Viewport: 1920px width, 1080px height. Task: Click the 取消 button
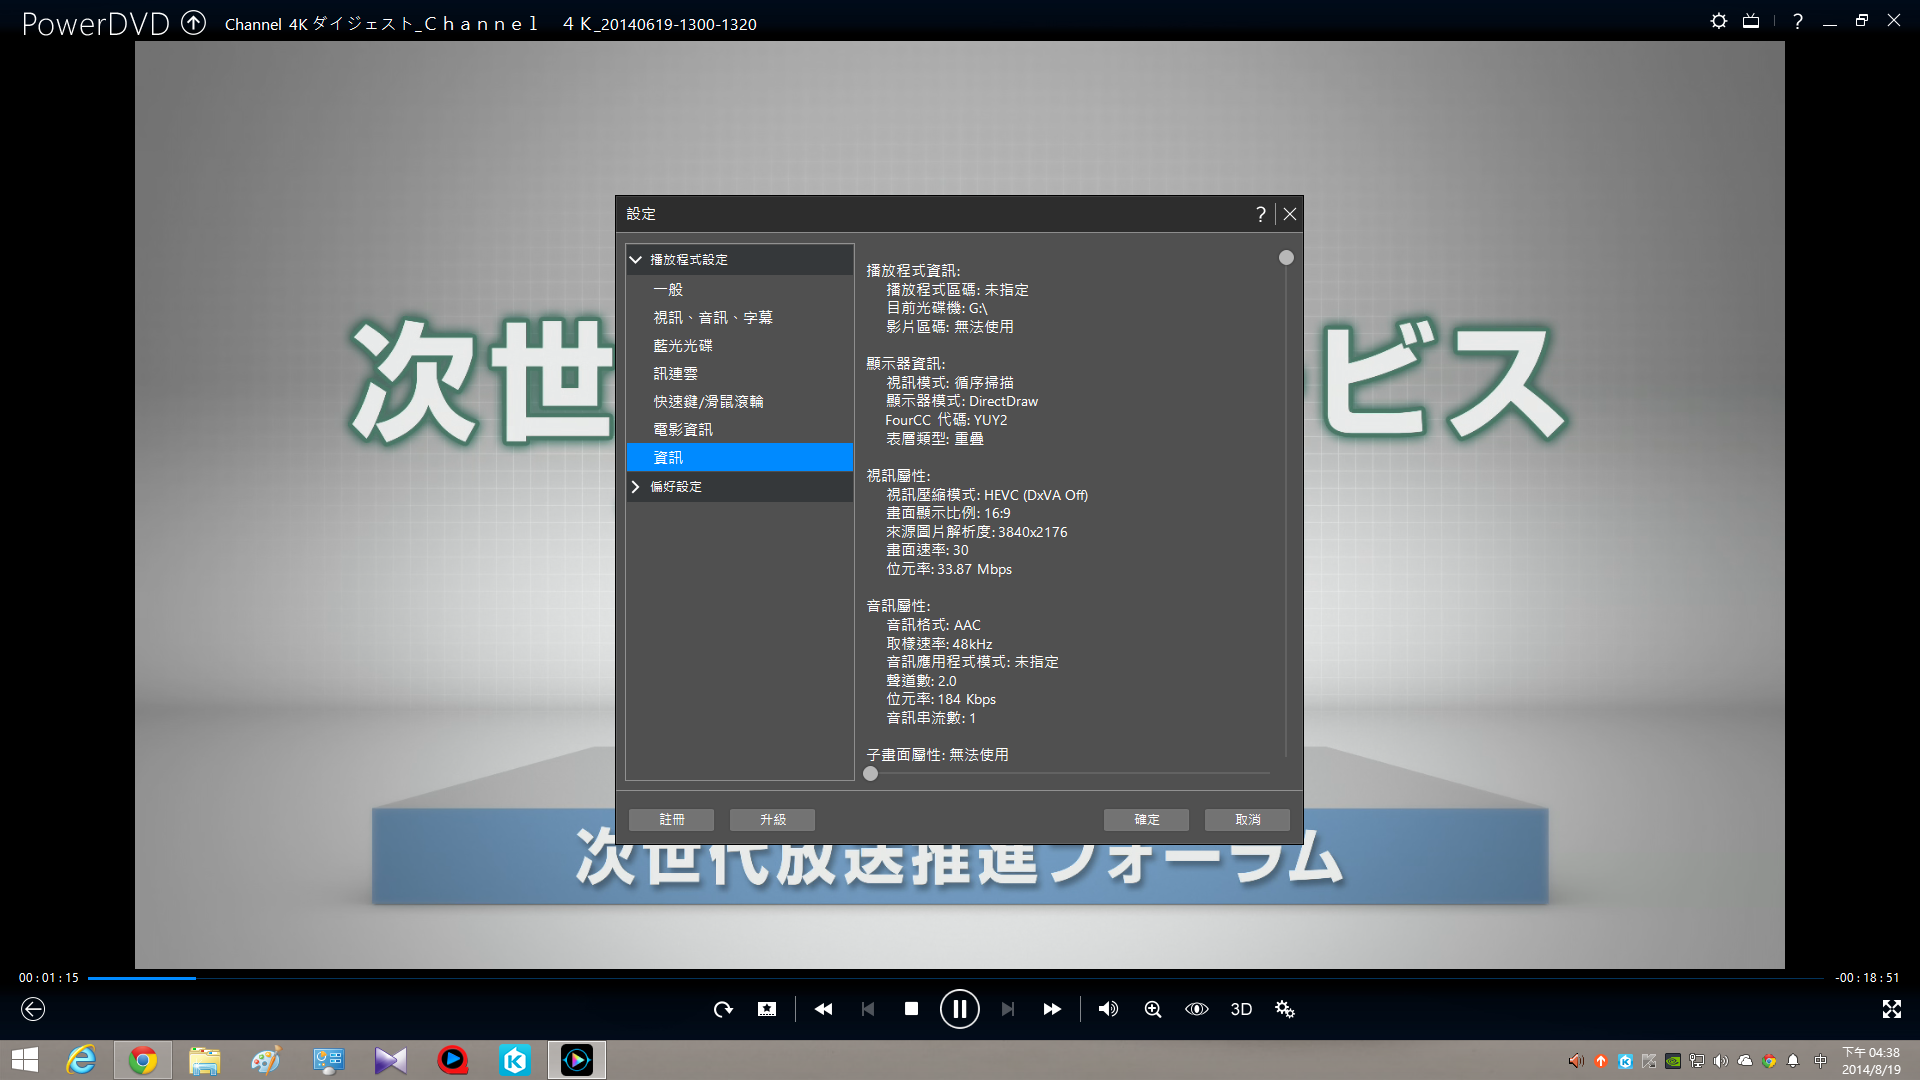pyautogui.click(x=1247, y=819)
